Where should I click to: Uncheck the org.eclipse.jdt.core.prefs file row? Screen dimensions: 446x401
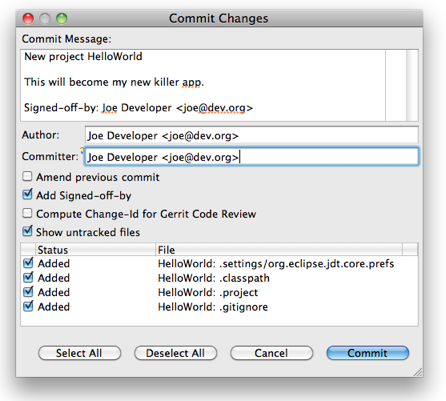click(28, 263)
